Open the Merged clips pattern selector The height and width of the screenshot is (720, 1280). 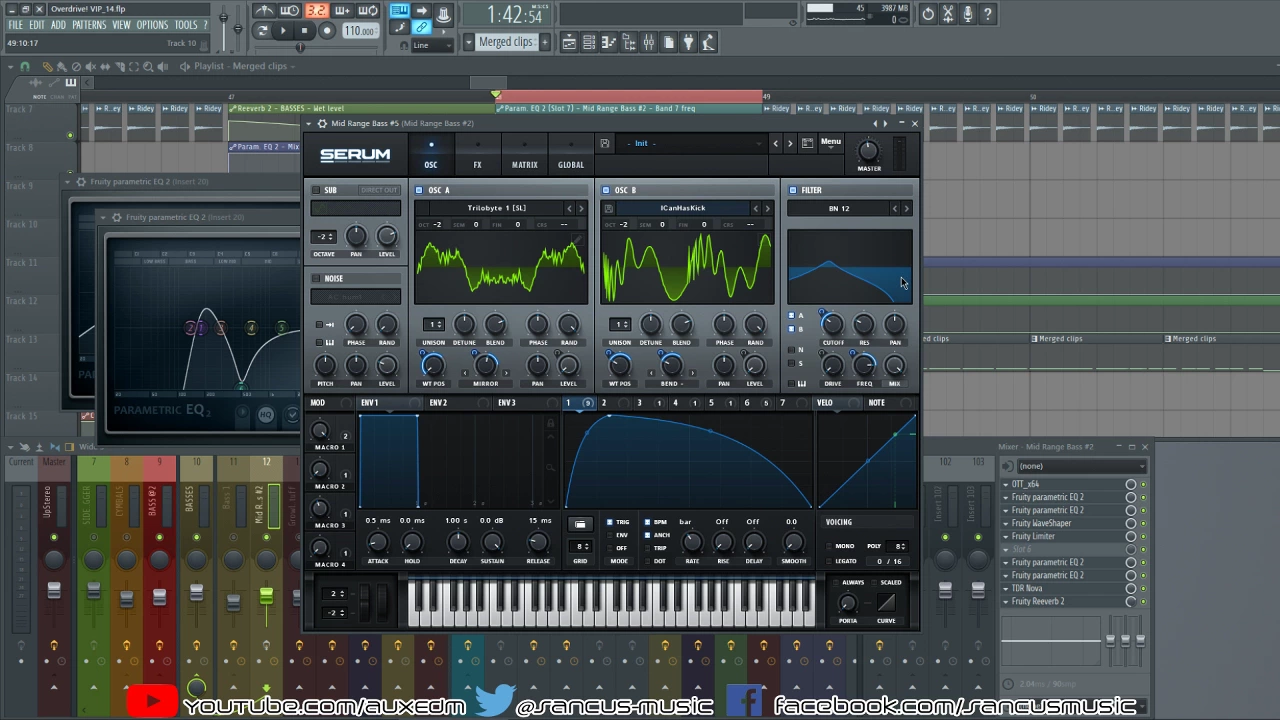[506, 42]
